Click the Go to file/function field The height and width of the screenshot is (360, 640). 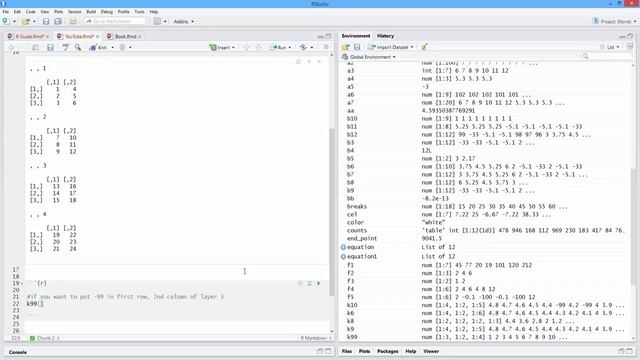click(x=115, y=21)
